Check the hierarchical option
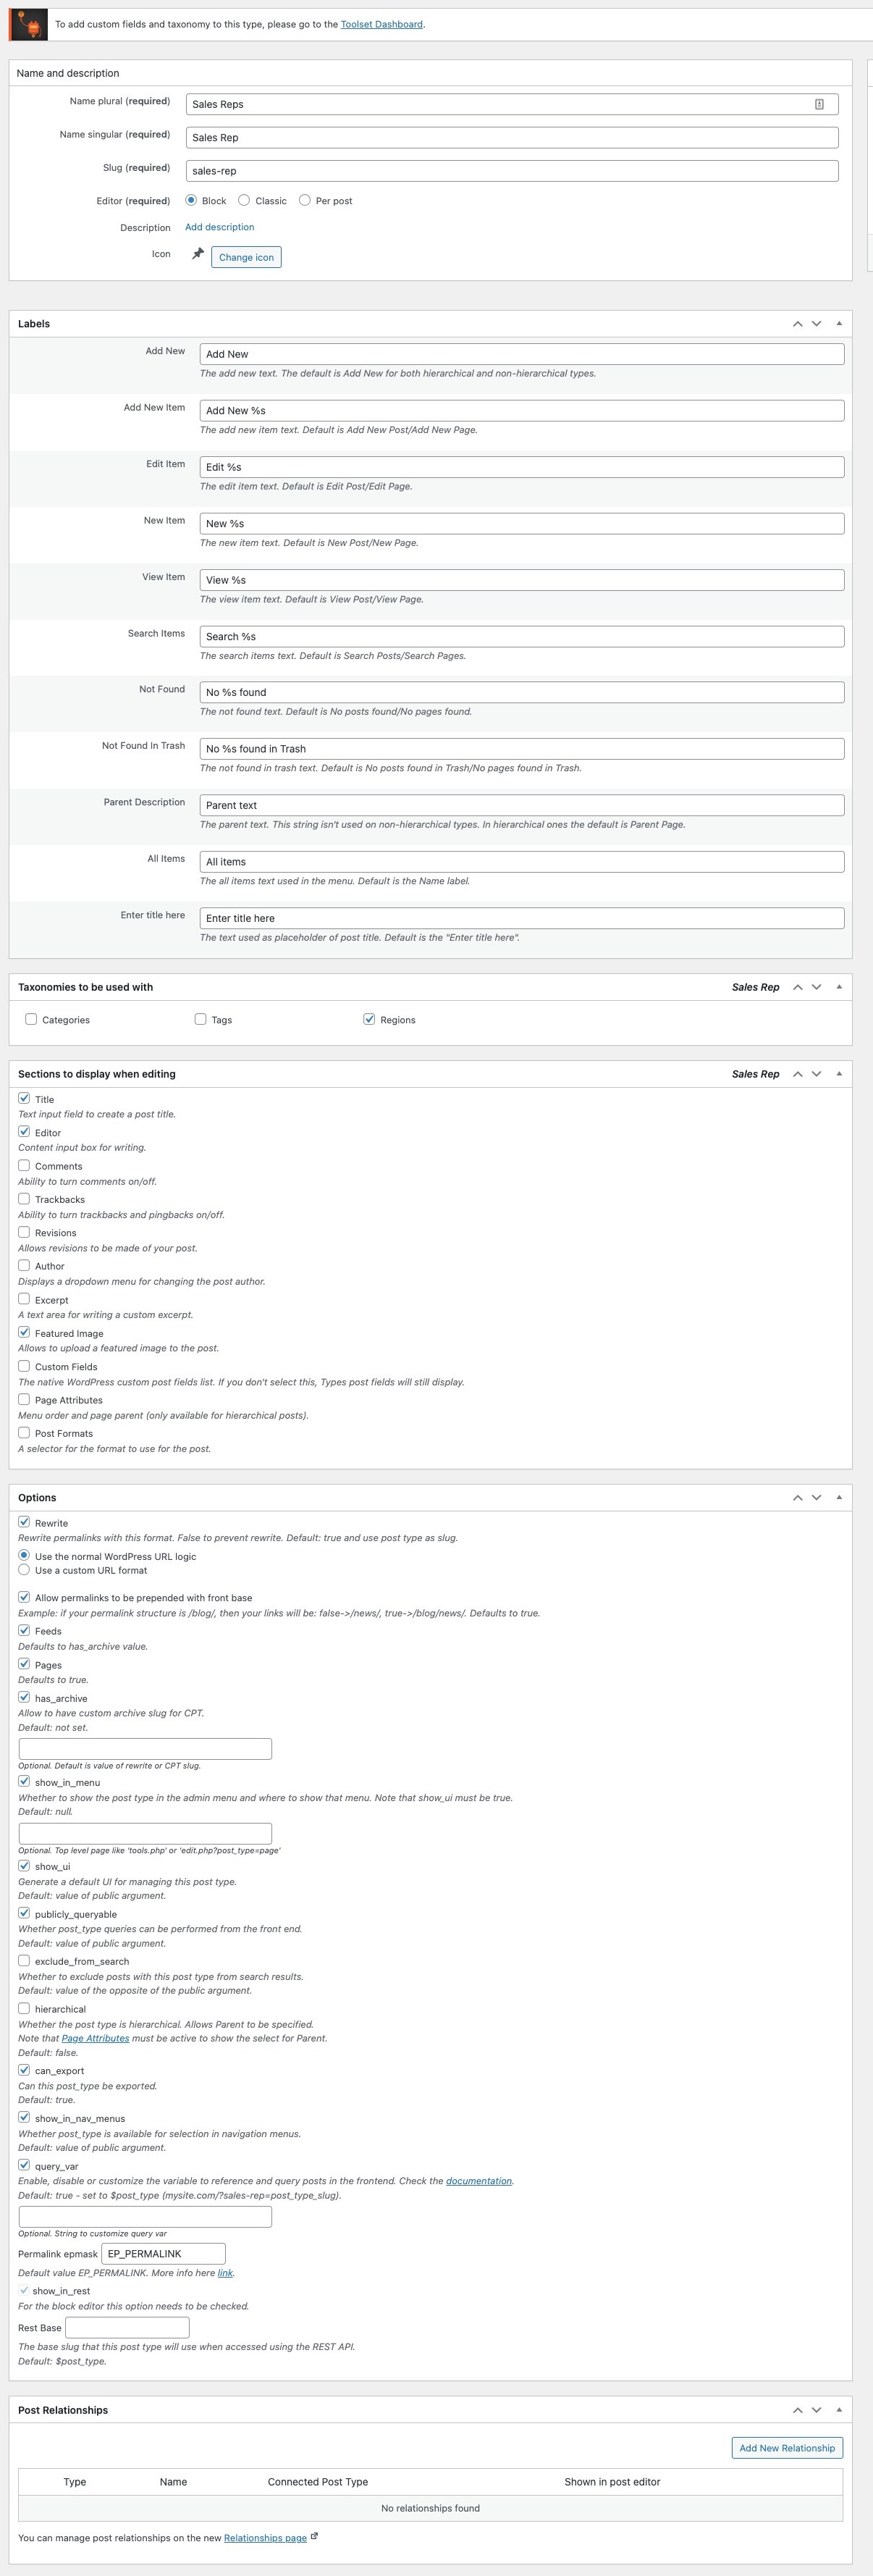 point(24,2008)
